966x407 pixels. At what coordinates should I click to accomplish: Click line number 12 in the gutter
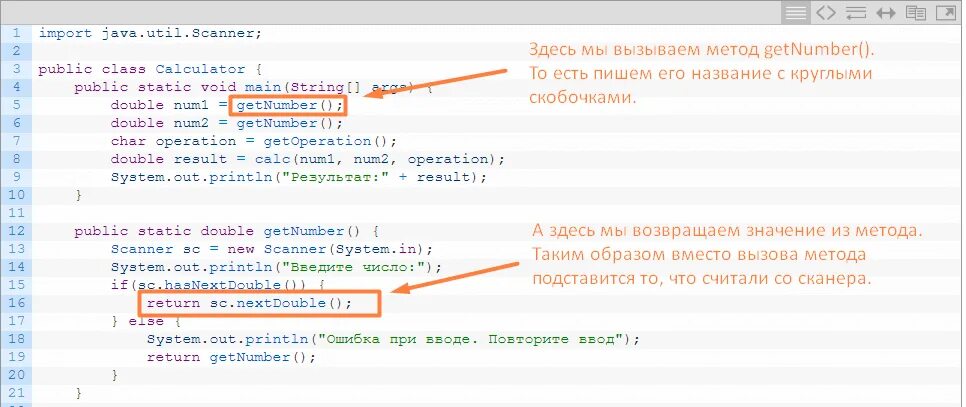click(15, 231)
